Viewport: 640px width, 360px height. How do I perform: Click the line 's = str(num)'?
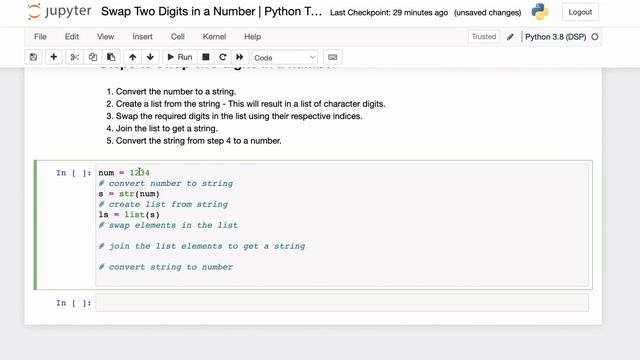click(129, 194)
